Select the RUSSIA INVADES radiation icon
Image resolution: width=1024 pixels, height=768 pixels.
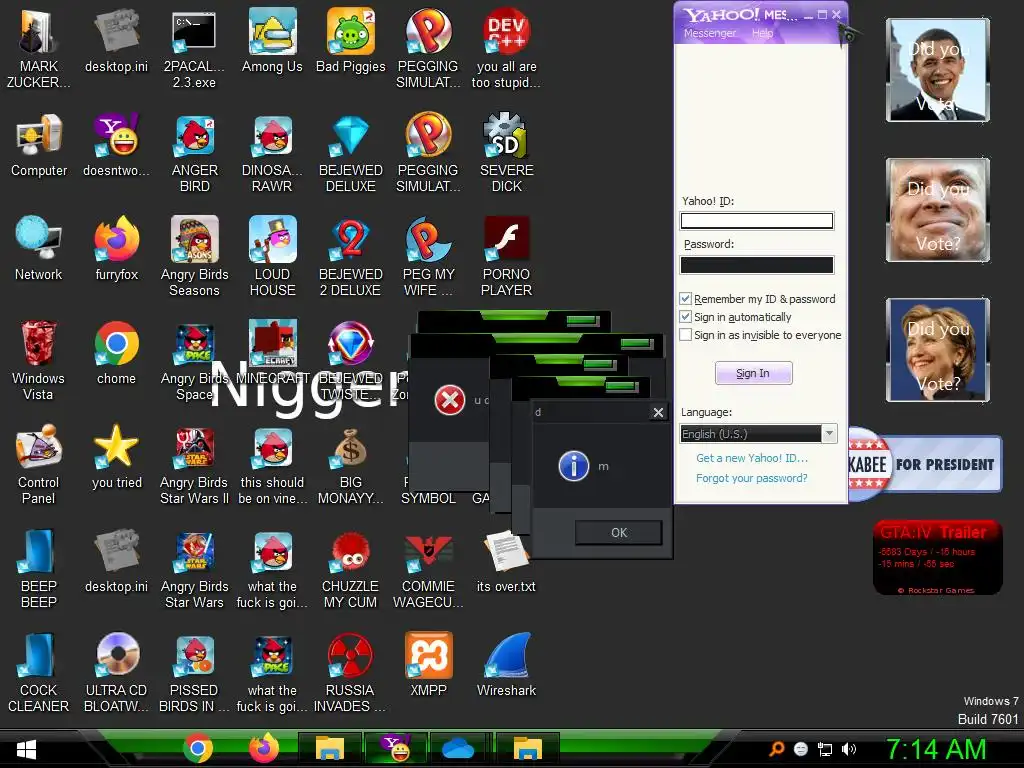coord(351,673)
